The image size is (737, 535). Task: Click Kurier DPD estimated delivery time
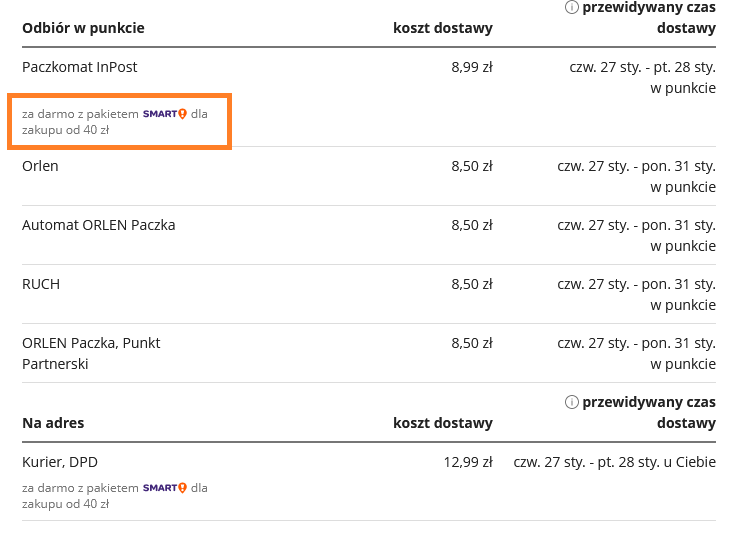(614, 462)
